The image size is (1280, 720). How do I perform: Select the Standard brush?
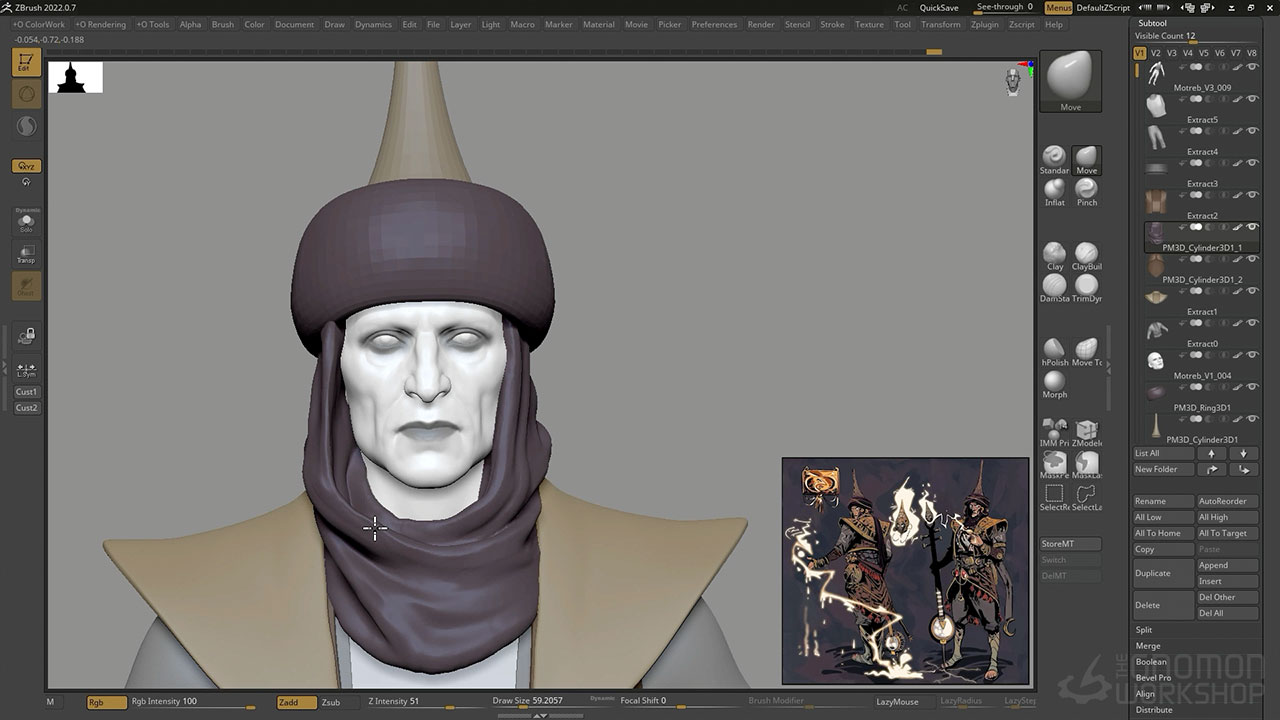point(1054,158)
